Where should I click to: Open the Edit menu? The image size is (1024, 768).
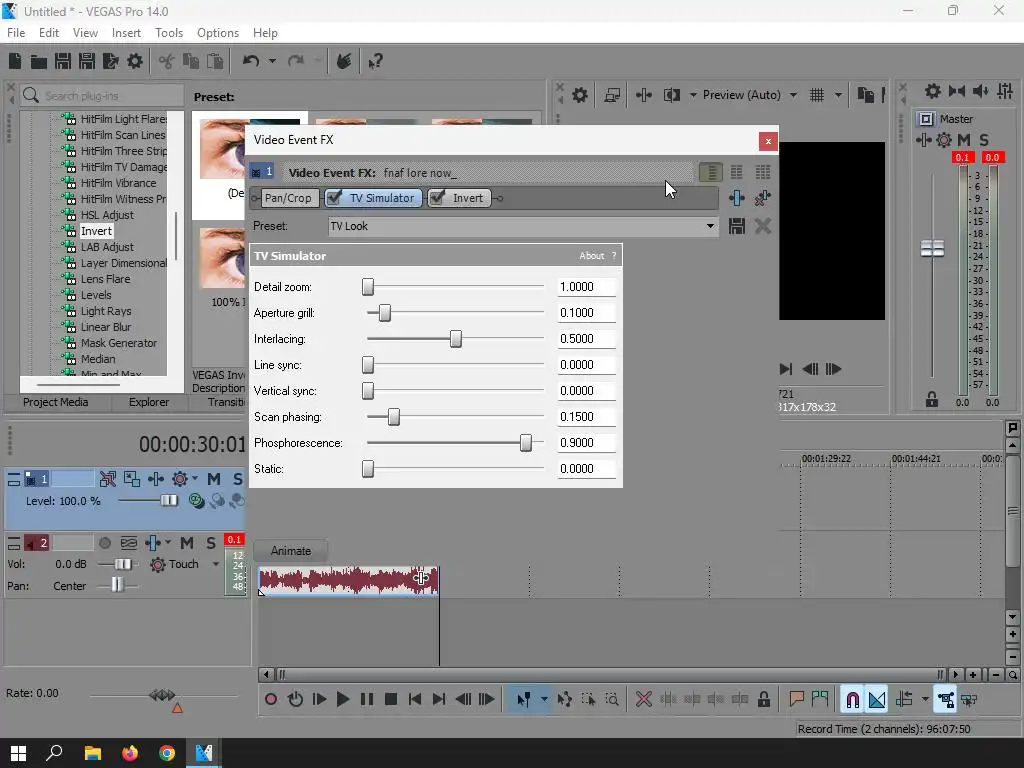(49, 33)
